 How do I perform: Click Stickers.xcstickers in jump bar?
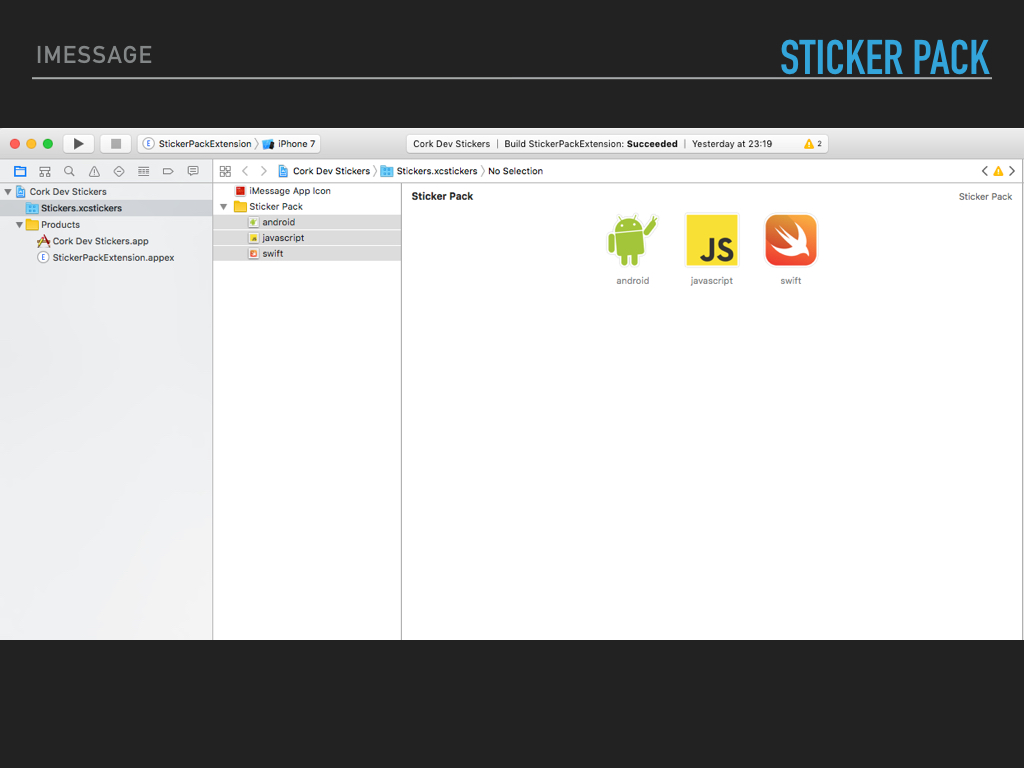[429, 171]
